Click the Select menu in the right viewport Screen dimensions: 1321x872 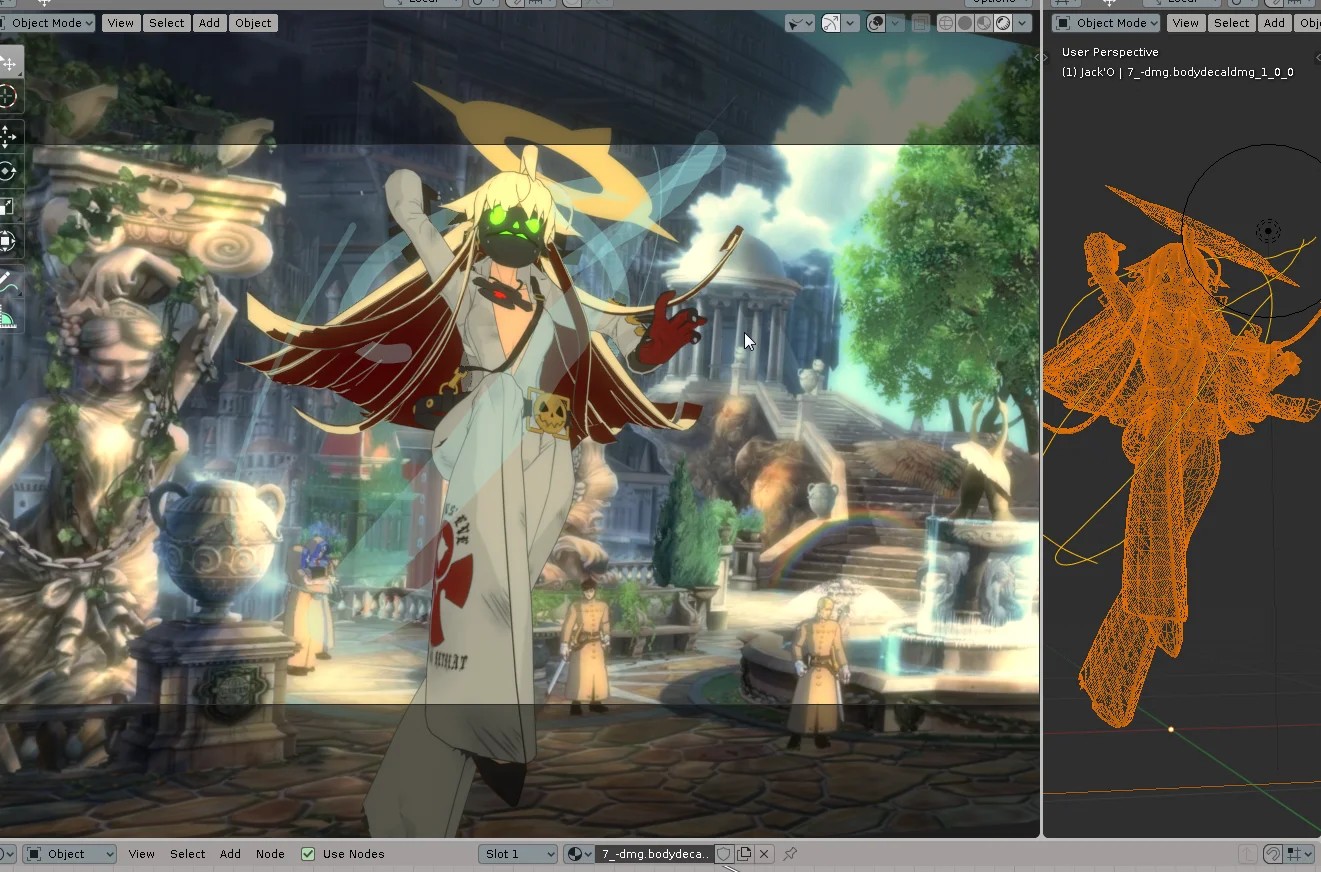pyautogui.click(x=1231, y=22)
